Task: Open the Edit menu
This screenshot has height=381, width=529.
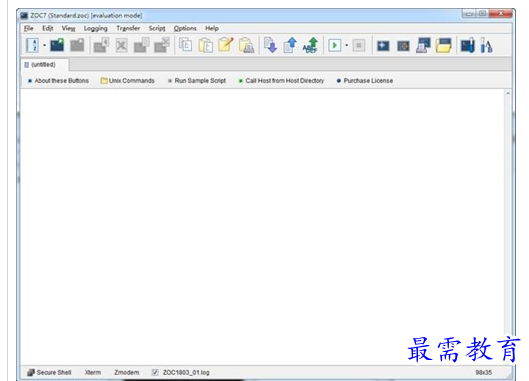Action: click(48, 28)
